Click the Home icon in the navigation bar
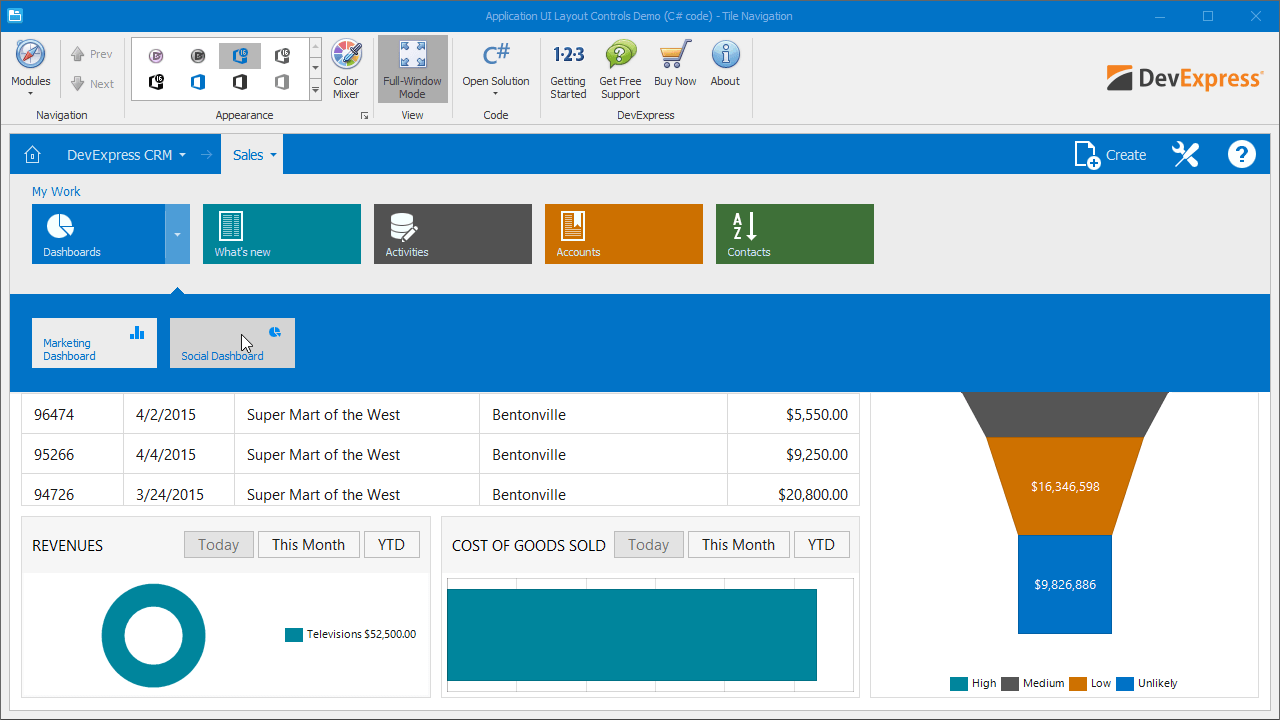Image resolution: width=1280 pixels, height=720 pixels. tap(33, 154)
